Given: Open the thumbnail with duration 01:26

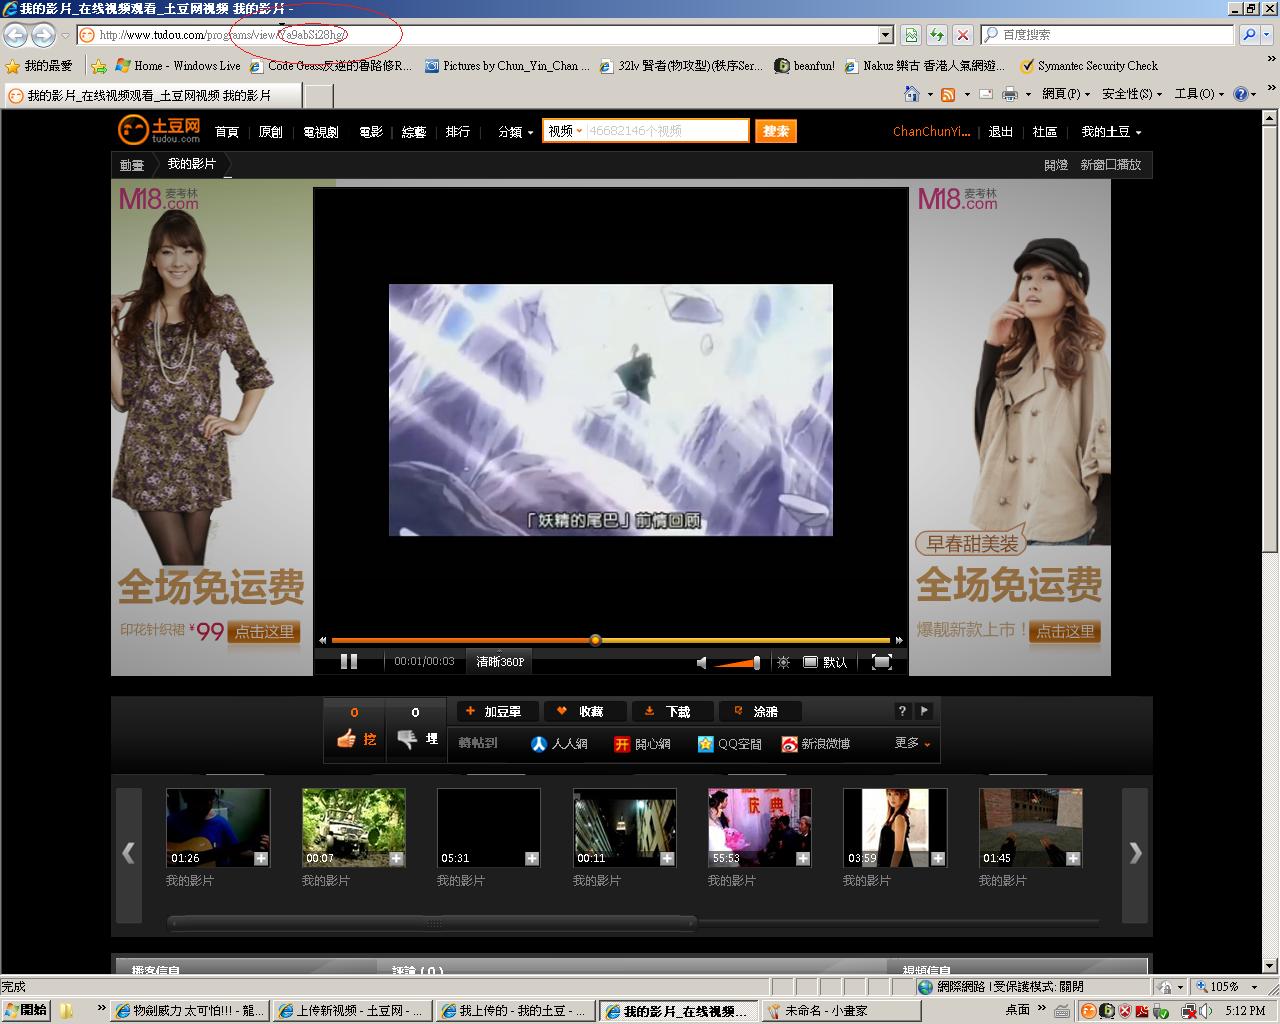Looking at the screenshot, I should [x=218, y=827].
